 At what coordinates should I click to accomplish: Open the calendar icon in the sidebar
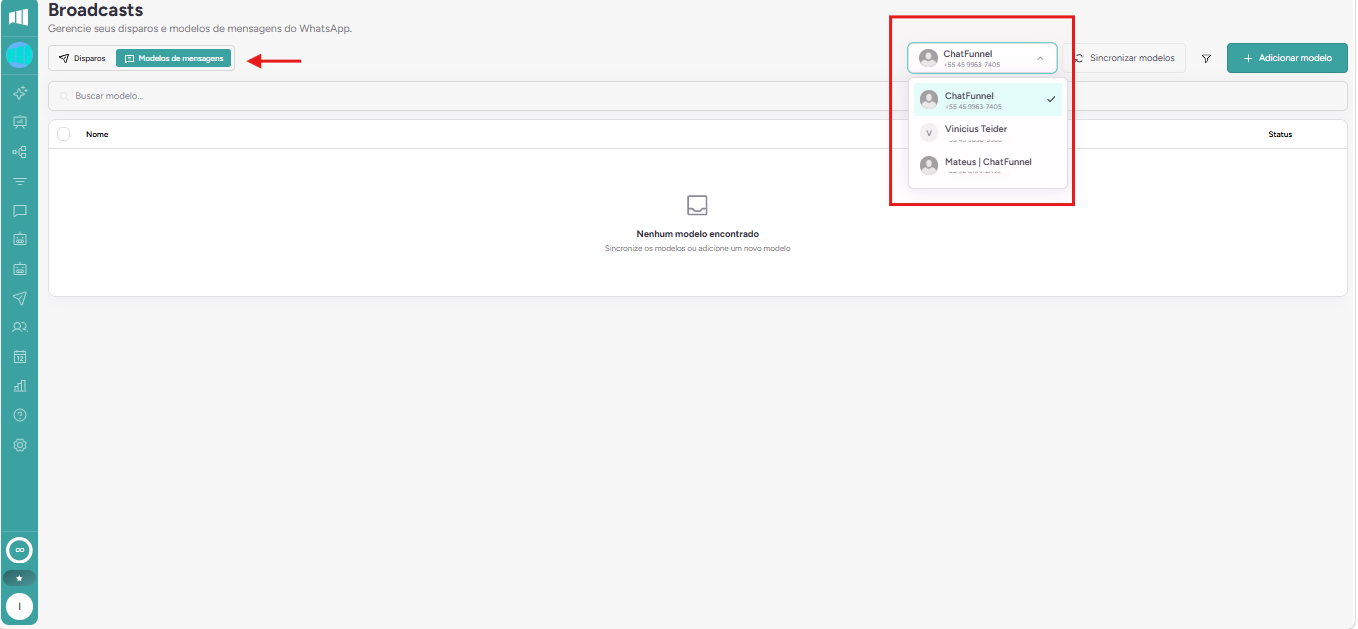(19, 356)
